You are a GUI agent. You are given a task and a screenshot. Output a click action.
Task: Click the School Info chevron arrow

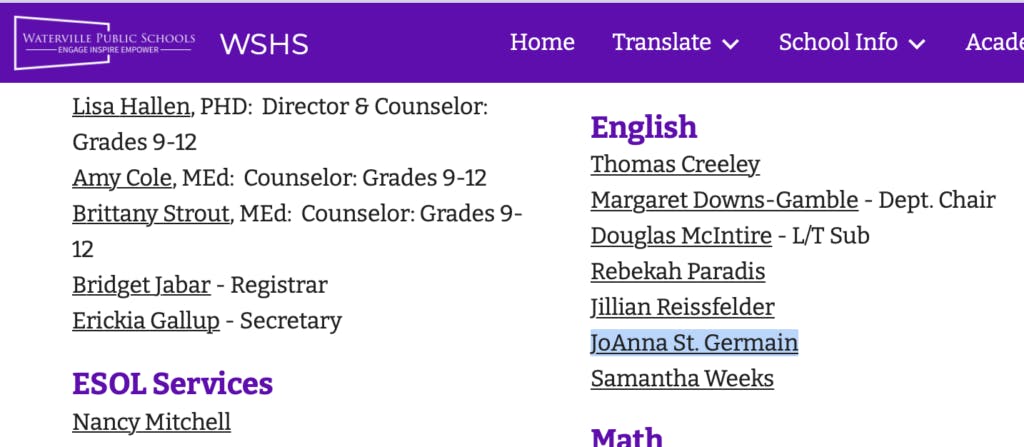[x=916, y=44]
